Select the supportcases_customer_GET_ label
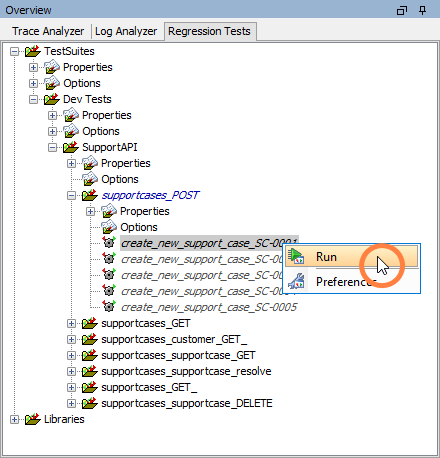440x458 pixels. click(x=174, y=339)
